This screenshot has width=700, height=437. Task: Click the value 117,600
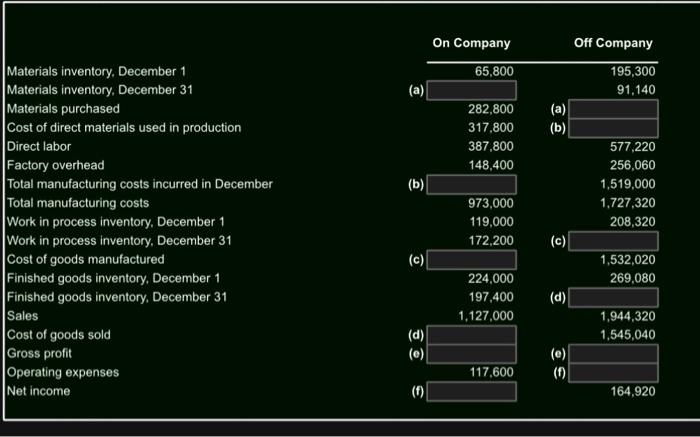[491, 372]
